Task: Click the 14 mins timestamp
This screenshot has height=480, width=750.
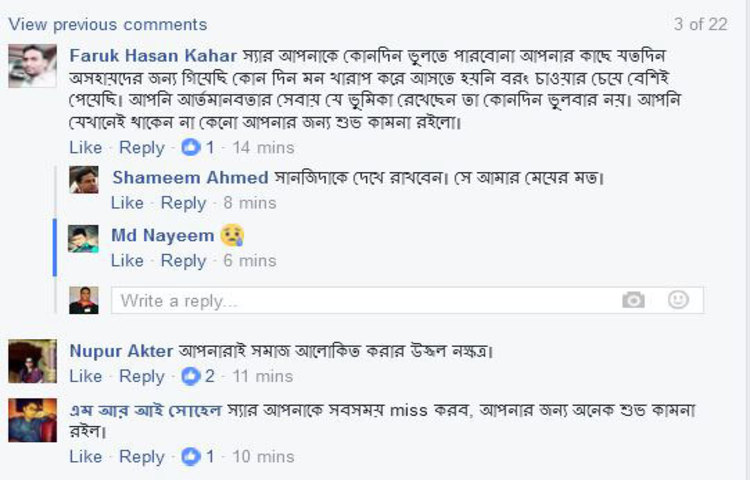Action: point(263,148)
